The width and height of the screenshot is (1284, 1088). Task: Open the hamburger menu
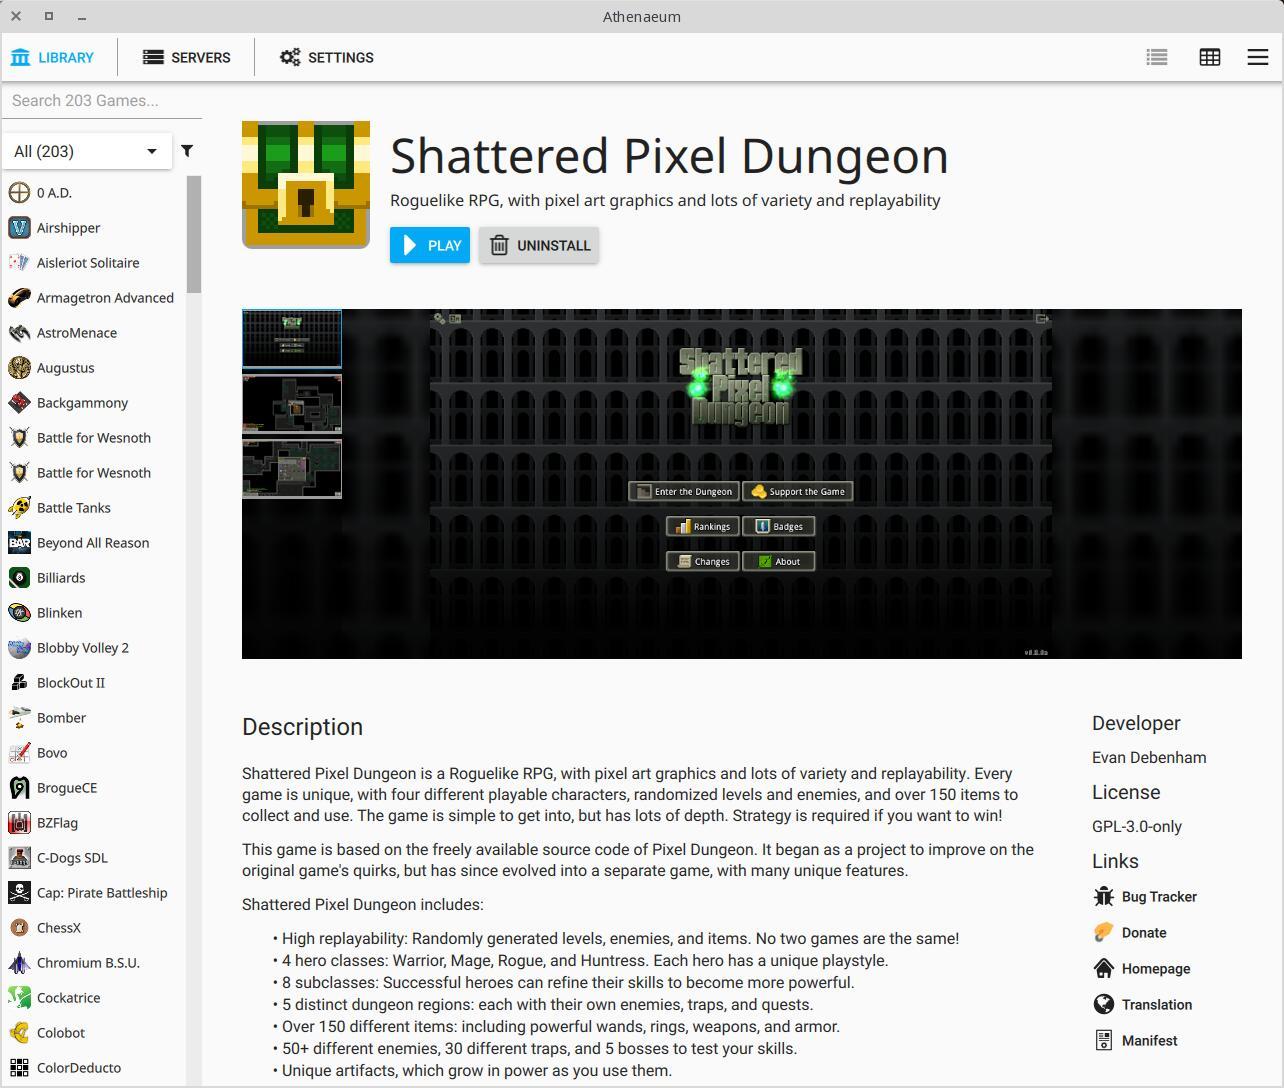(x=1258, y=57)
